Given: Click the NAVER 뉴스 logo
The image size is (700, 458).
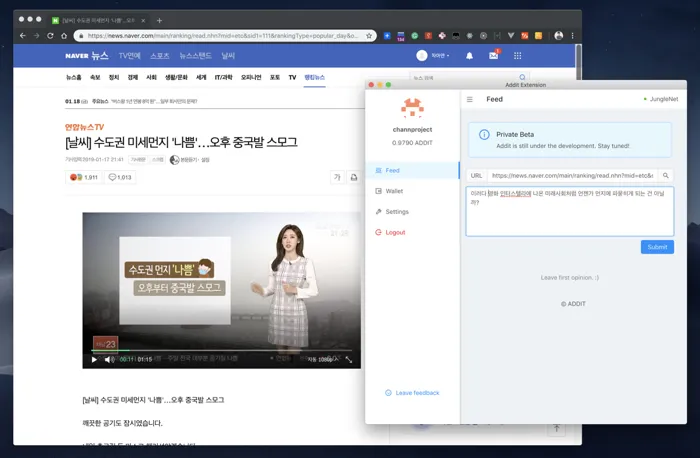Looking at the screenshot, I should pyautogui.click(x=87, y=55).
